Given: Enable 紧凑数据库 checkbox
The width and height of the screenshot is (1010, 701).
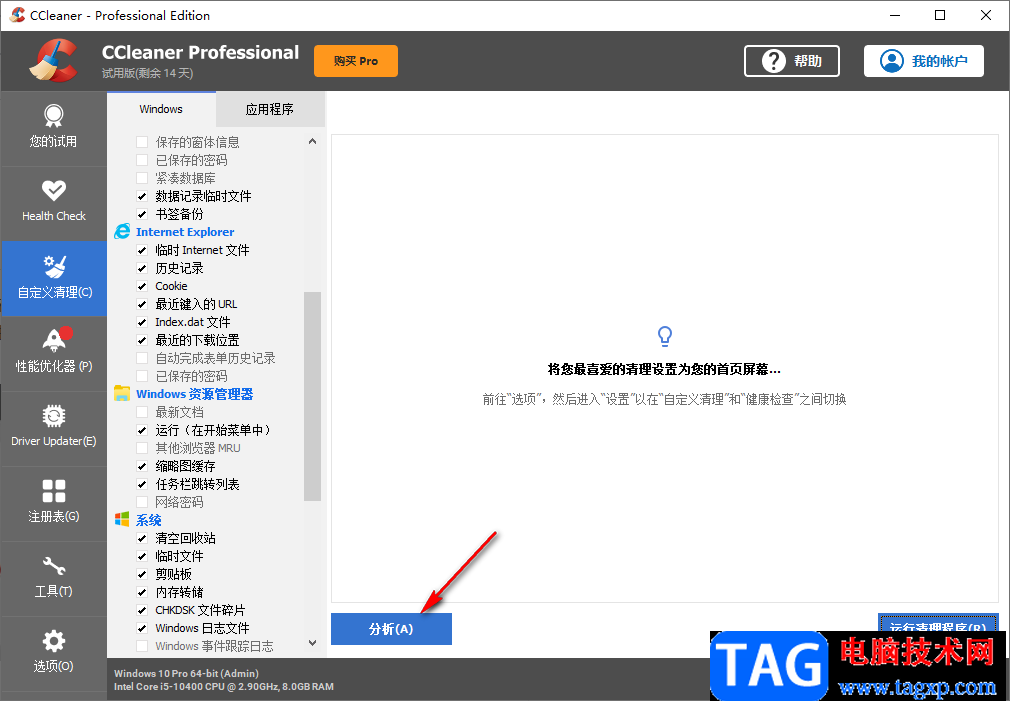Looking at the screenshot, I should click(x=142, y=178).
